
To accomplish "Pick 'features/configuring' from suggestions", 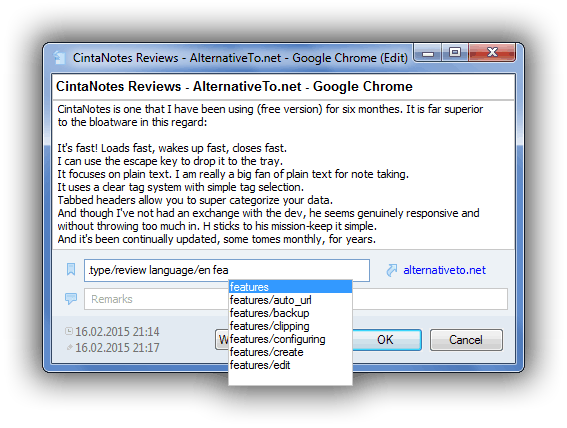I will tap(290, 339).
